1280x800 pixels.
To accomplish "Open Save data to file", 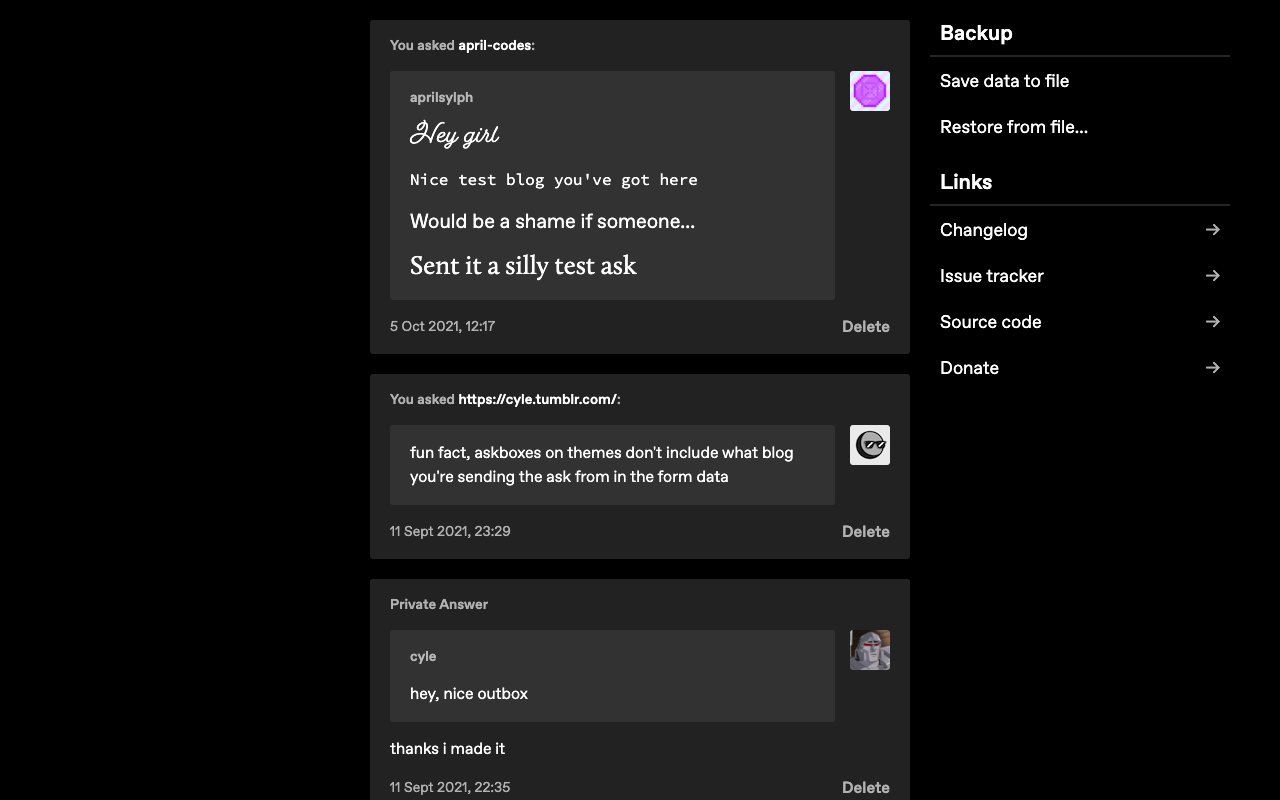I will point(1004,80).
